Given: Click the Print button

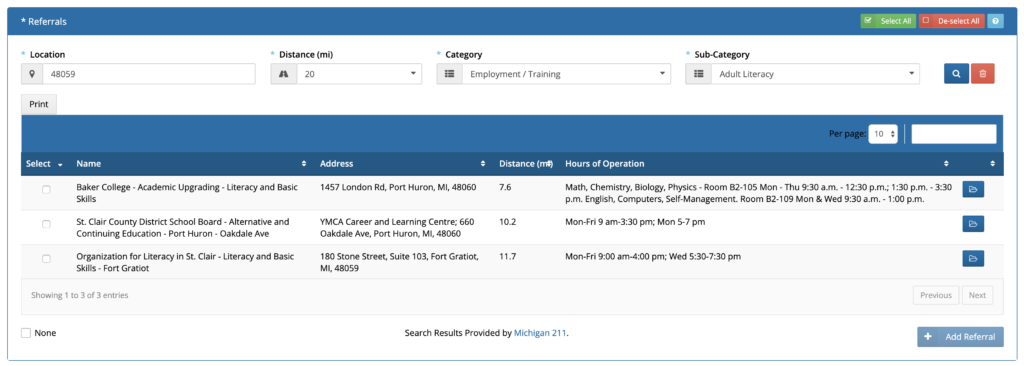Looking at the screenshot, I should pos(39,104).
